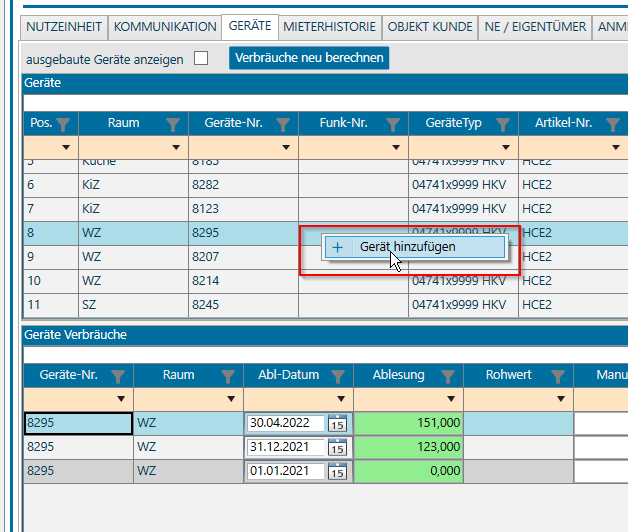Image resolution: width=628 pixels, height=532 pixels.
Task: Open the NE / EIGENTÜMER tab
Action: (x=535, y=27)
